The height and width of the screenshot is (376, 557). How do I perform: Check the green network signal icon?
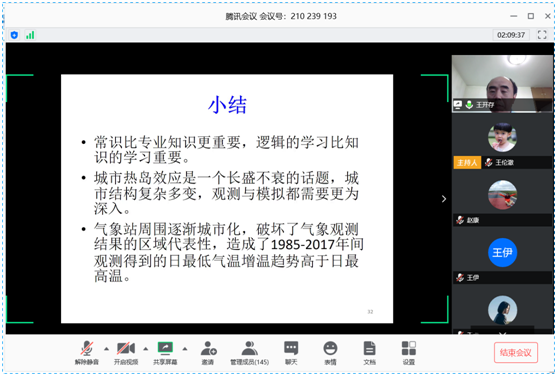(30, 35)
